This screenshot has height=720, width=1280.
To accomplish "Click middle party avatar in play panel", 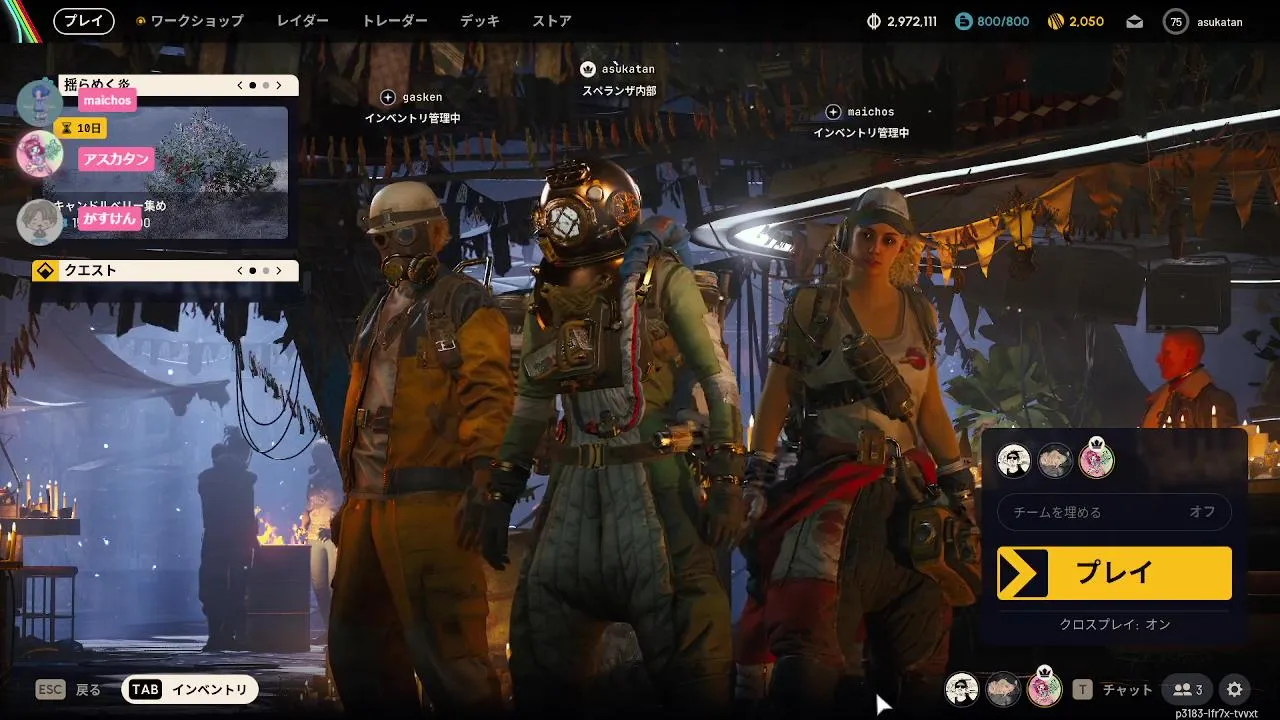I will point(1055,461).
